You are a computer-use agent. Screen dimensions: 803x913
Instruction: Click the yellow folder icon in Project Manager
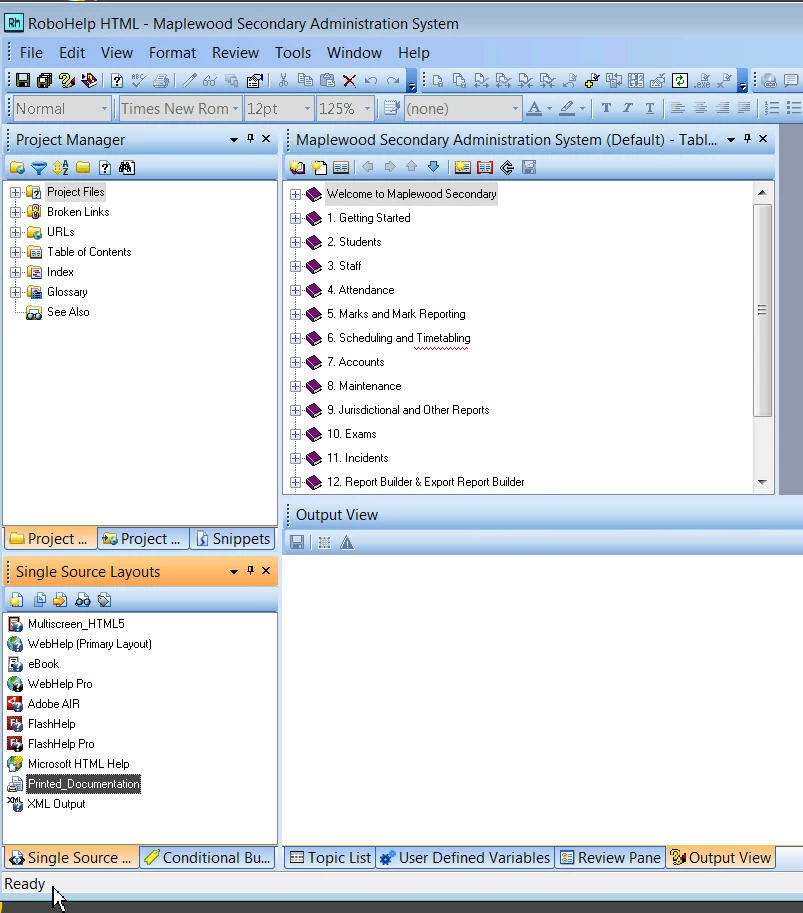(x=83, y=168)
